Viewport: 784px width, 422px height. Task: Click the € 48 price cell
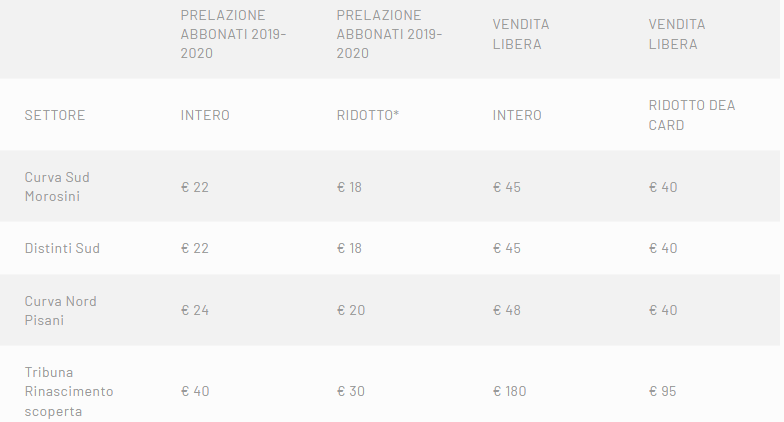coord(507,310)
